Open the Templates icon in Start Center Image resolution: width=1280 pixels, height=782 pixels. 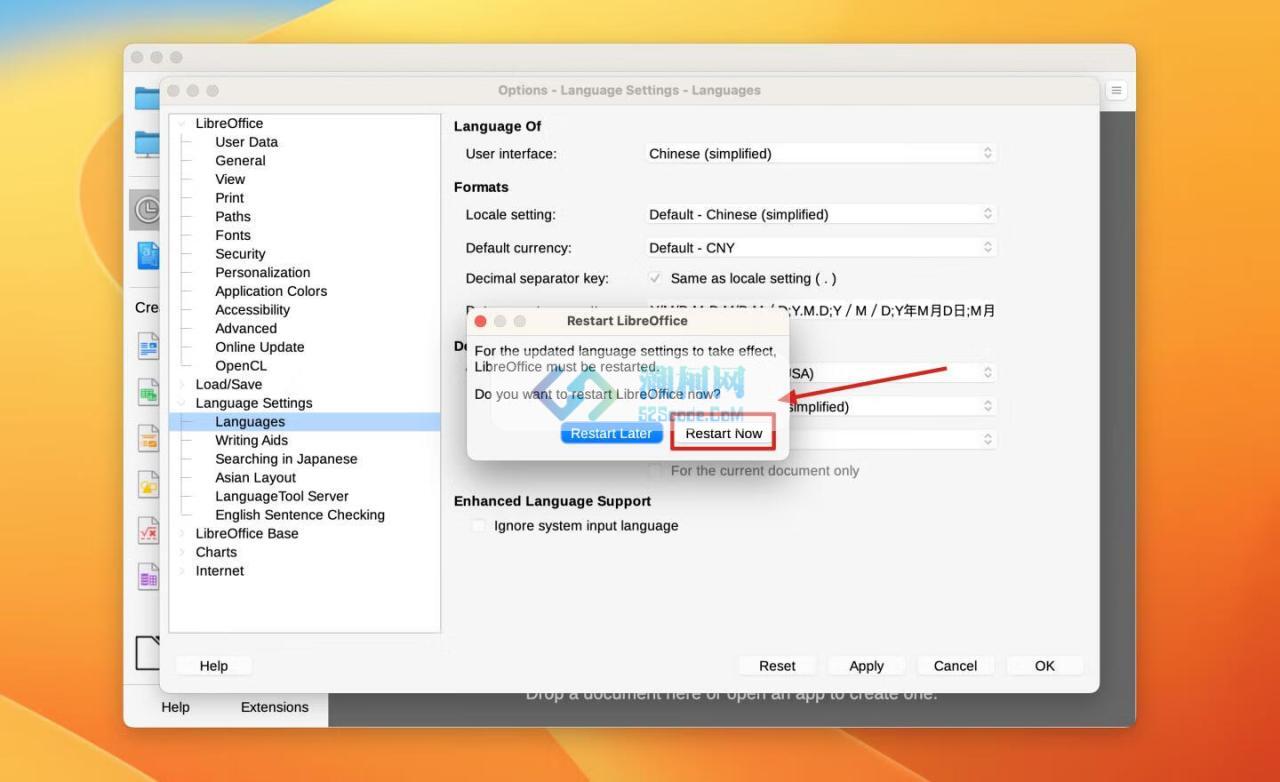click(147, 255)
